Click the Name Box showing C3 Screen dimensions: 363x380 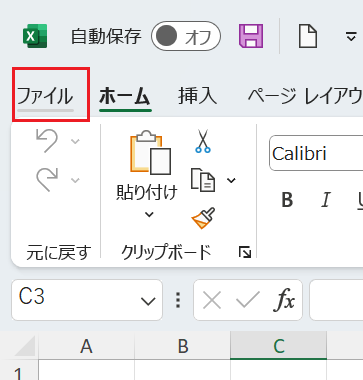[x=87, y=300]
